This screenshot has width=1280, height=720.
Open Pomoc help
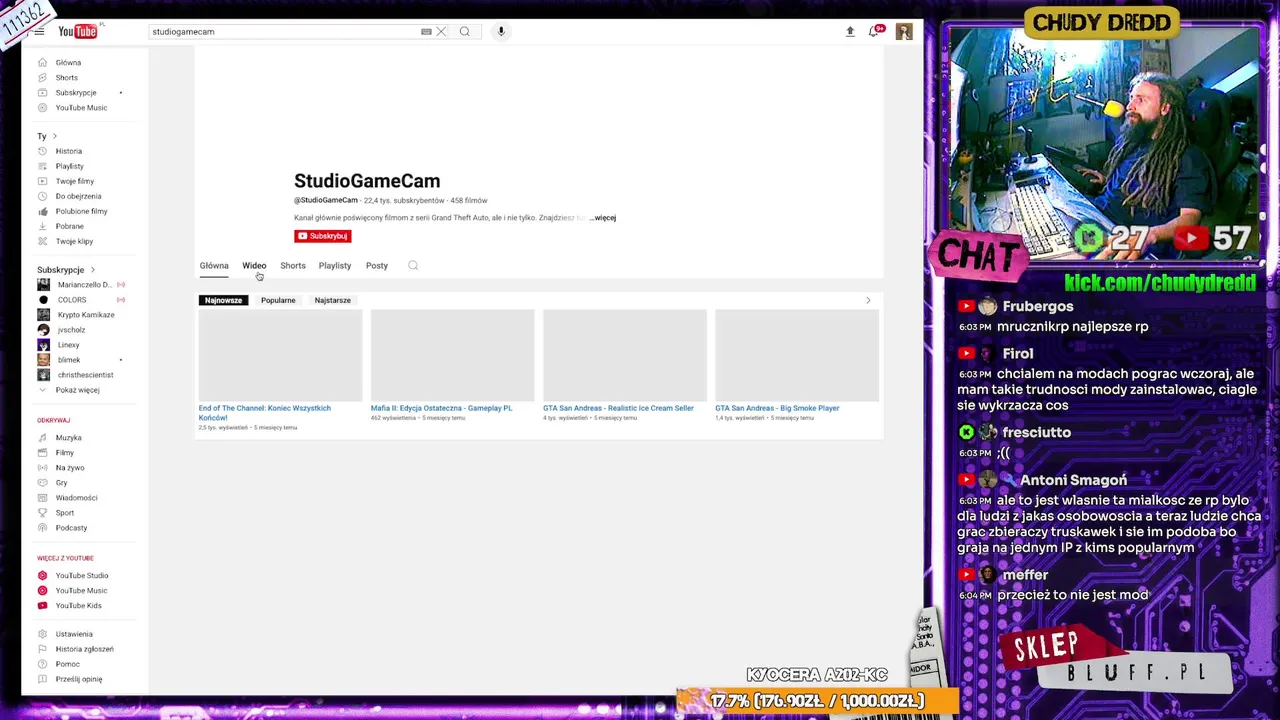(x=68, y=664)
